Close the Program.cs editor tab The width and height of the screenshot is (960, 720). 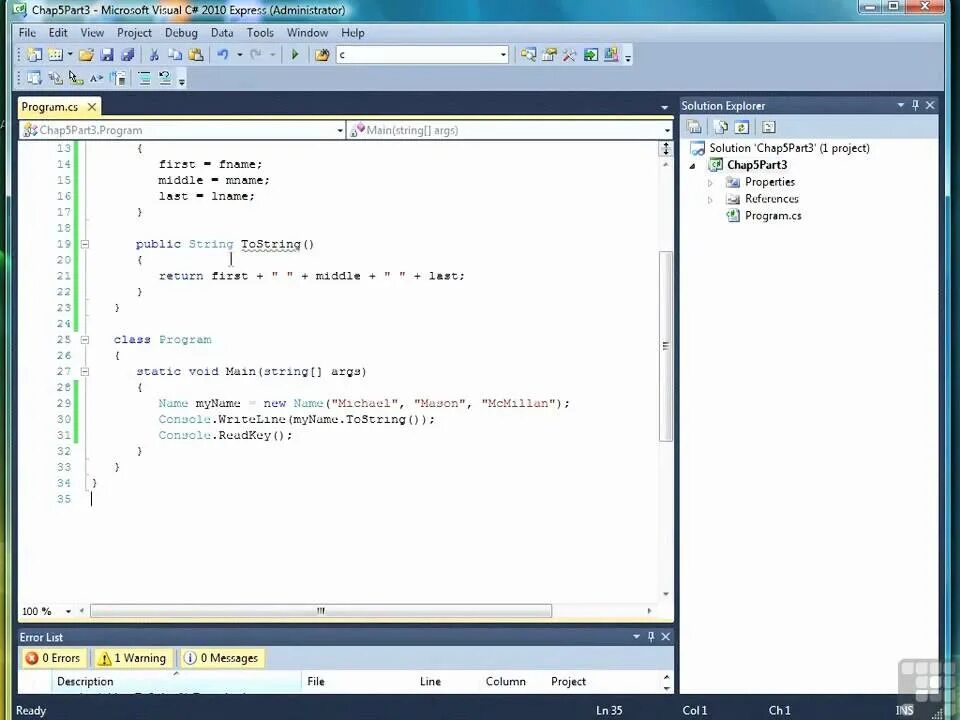pyautogui.click(x=92, y=107)
